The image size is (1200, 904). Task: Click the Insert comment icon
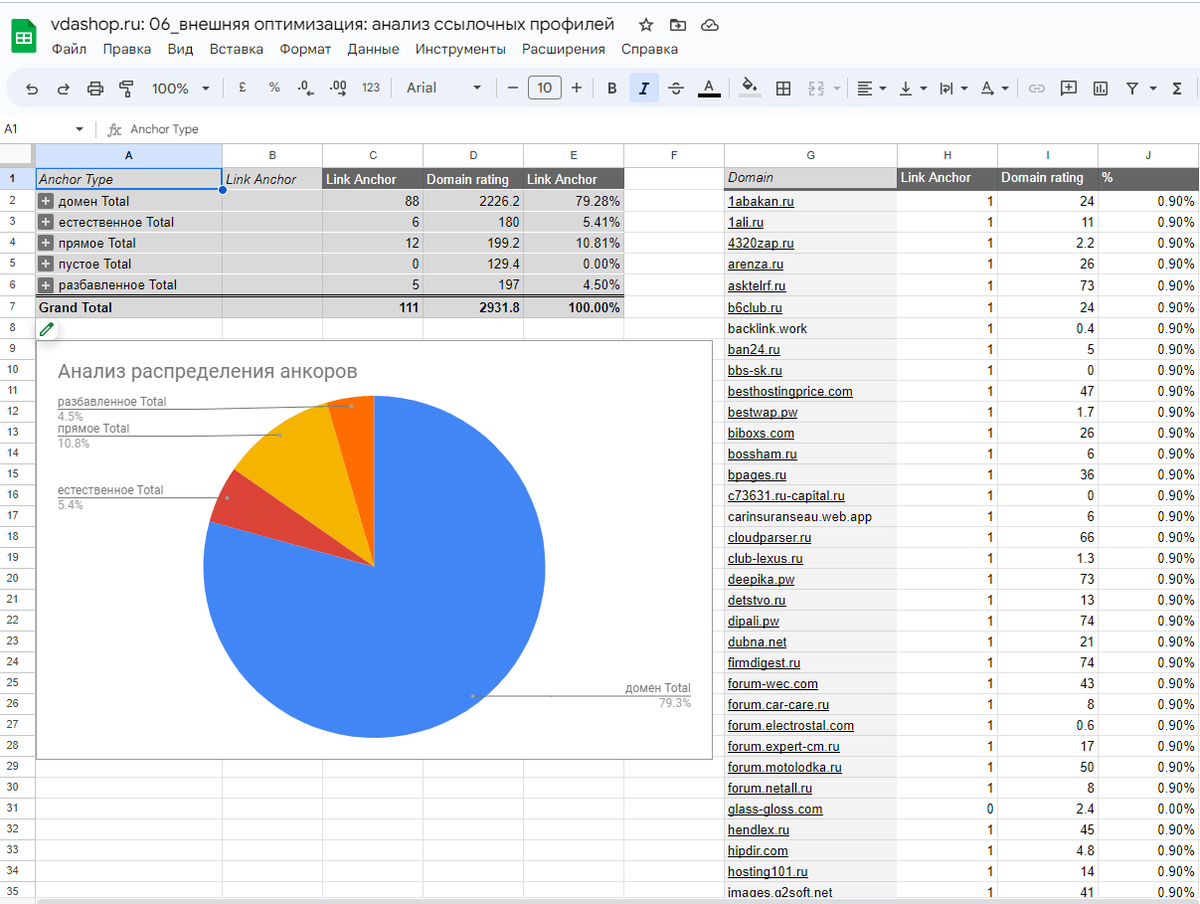[x=1069, y=88]
